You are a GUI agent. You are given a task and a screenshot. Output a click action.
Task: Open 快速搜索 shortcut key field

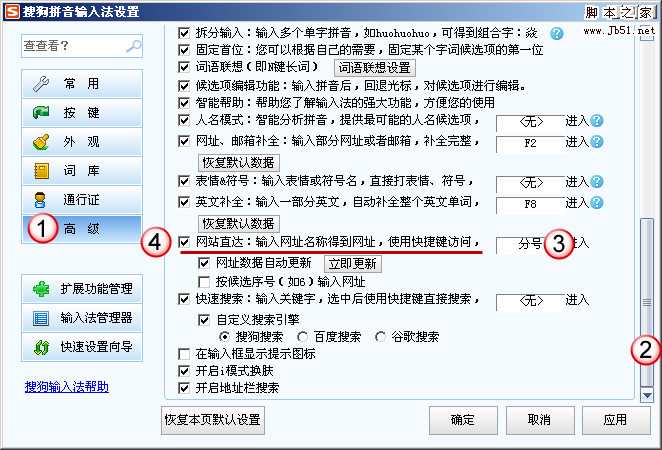click(x=531, y=302)
